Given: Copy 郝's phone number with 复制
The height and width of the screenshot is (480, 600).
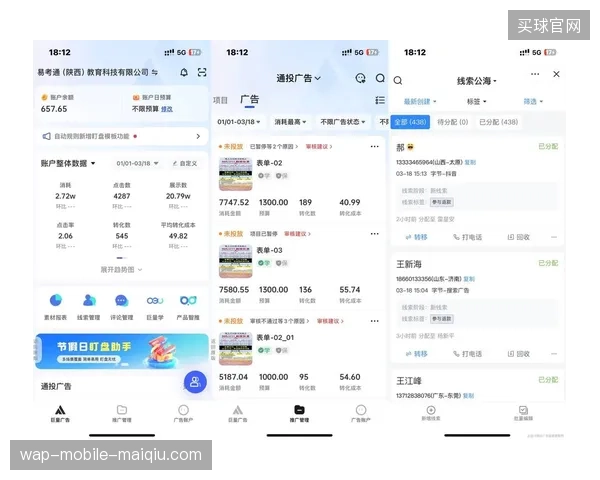Looking at the screenshot, I should click(x=470, y=162).
